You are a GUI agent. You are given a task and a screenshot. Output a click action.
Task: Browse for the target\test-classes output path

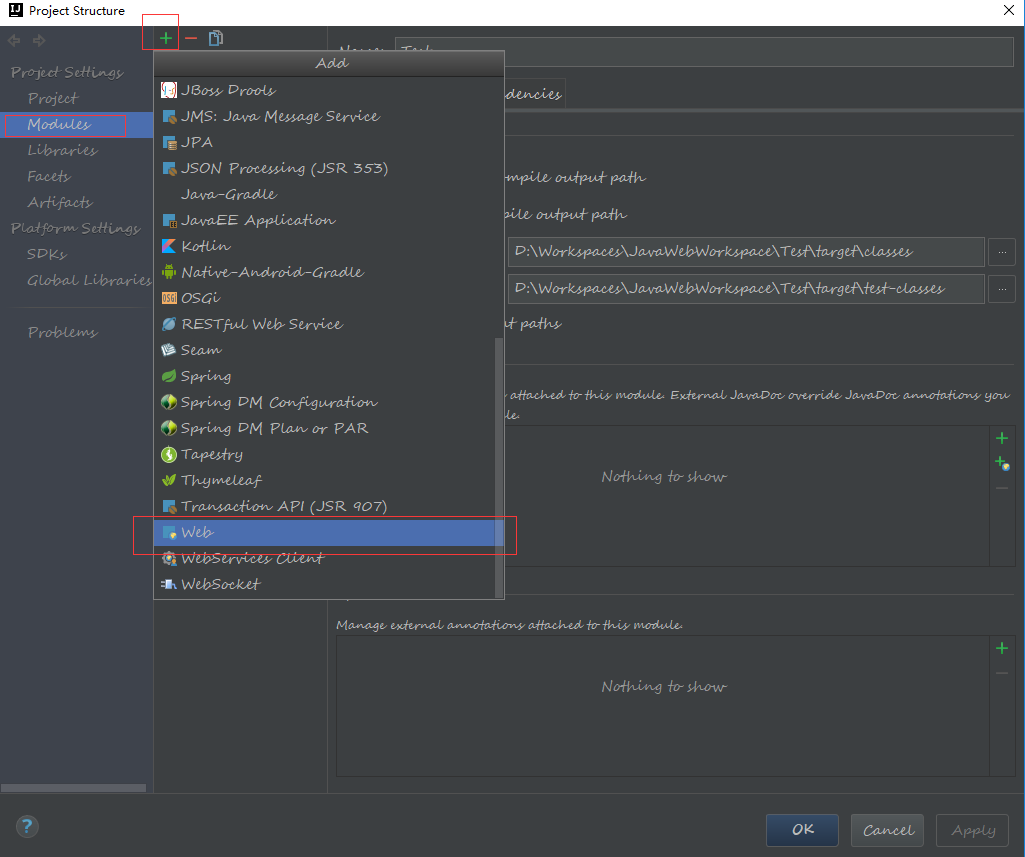pos(1002,289)
